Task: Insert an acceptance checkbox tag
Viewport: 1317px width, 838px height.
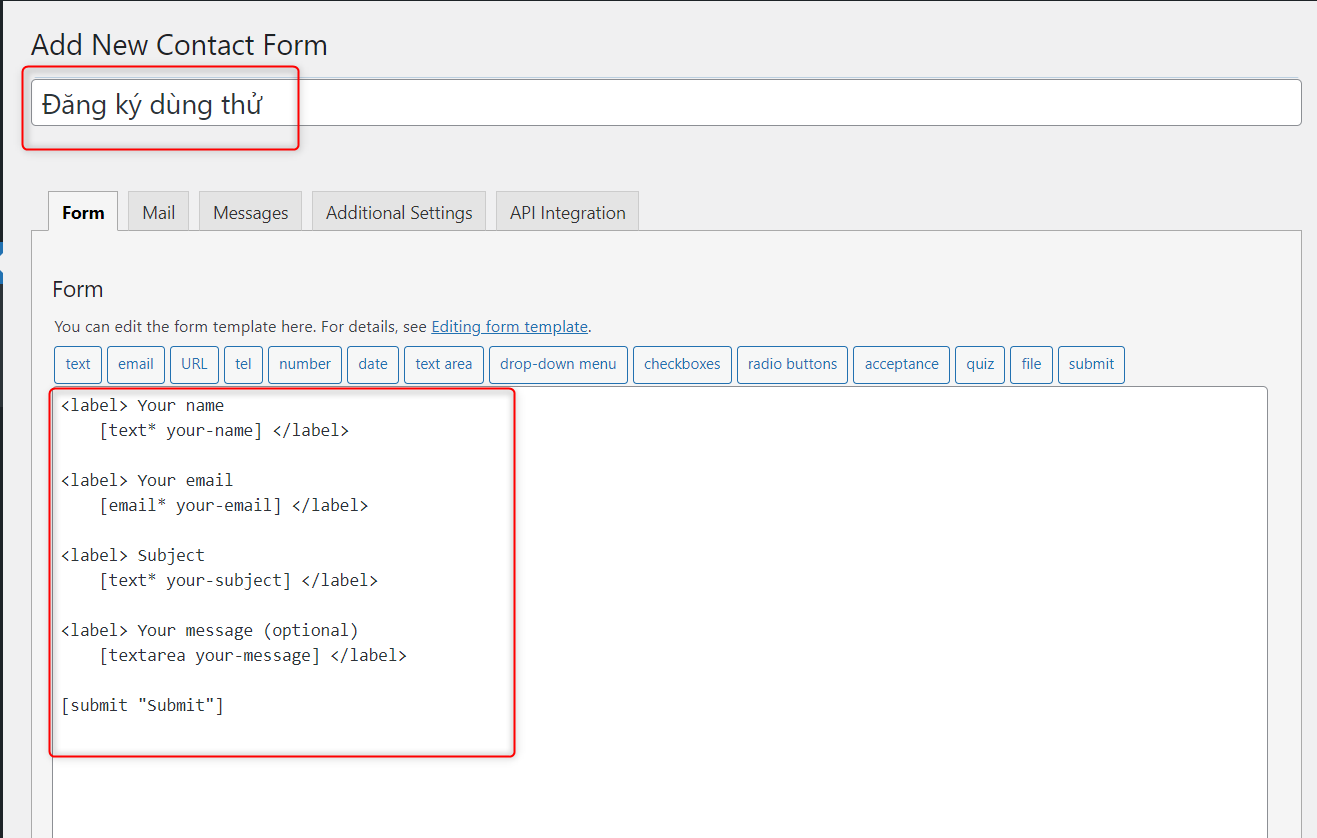Action: pos(901,364)
